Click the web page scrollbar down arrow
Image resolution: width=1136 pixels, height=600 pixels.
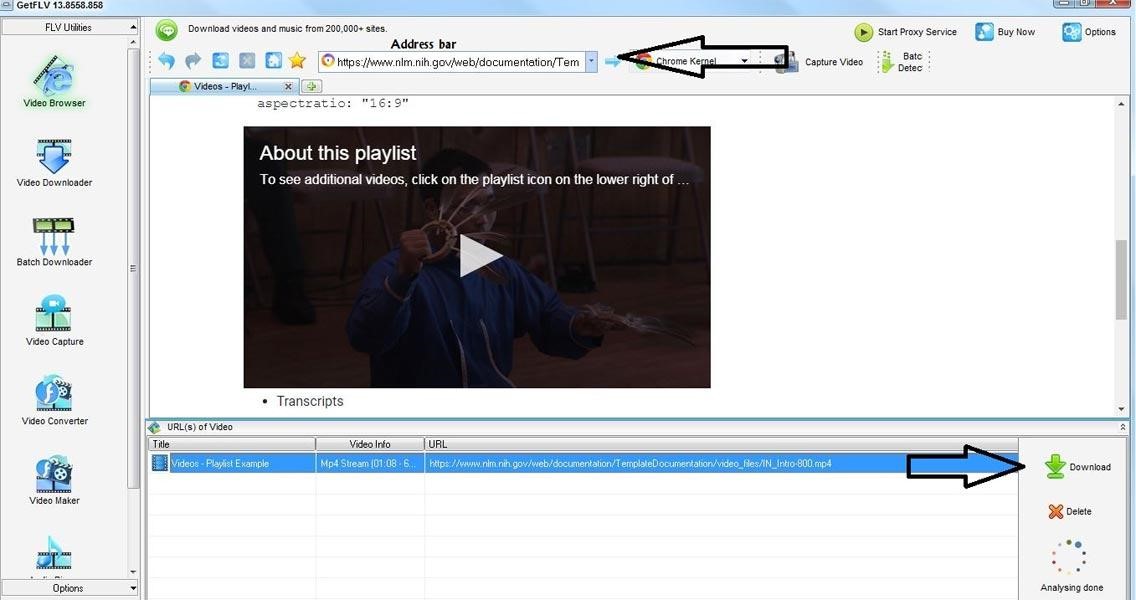pos(1122,409)
